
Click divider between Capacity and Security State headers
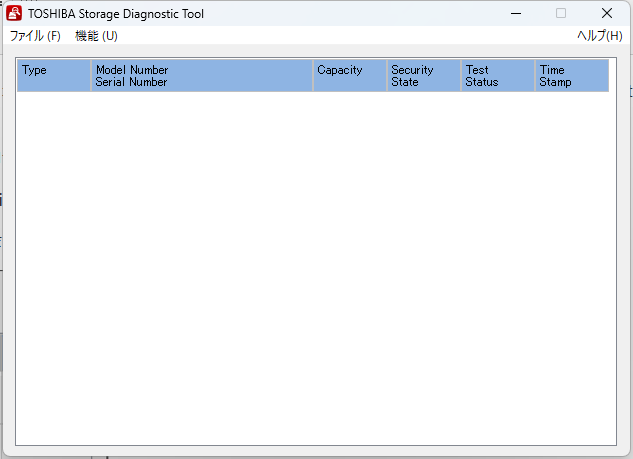pos(387,76)
